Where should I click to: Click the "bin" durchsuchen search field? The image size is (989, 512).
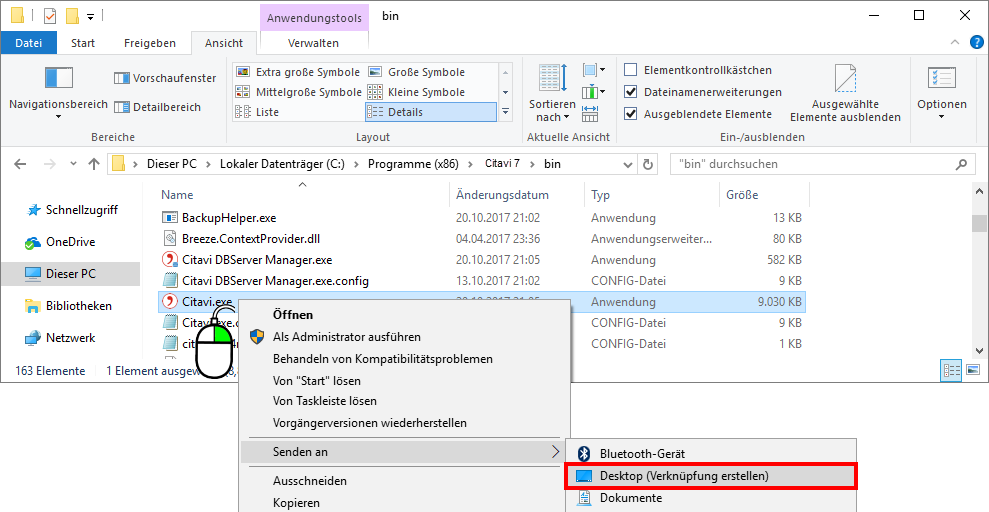[x=822, y=165]
